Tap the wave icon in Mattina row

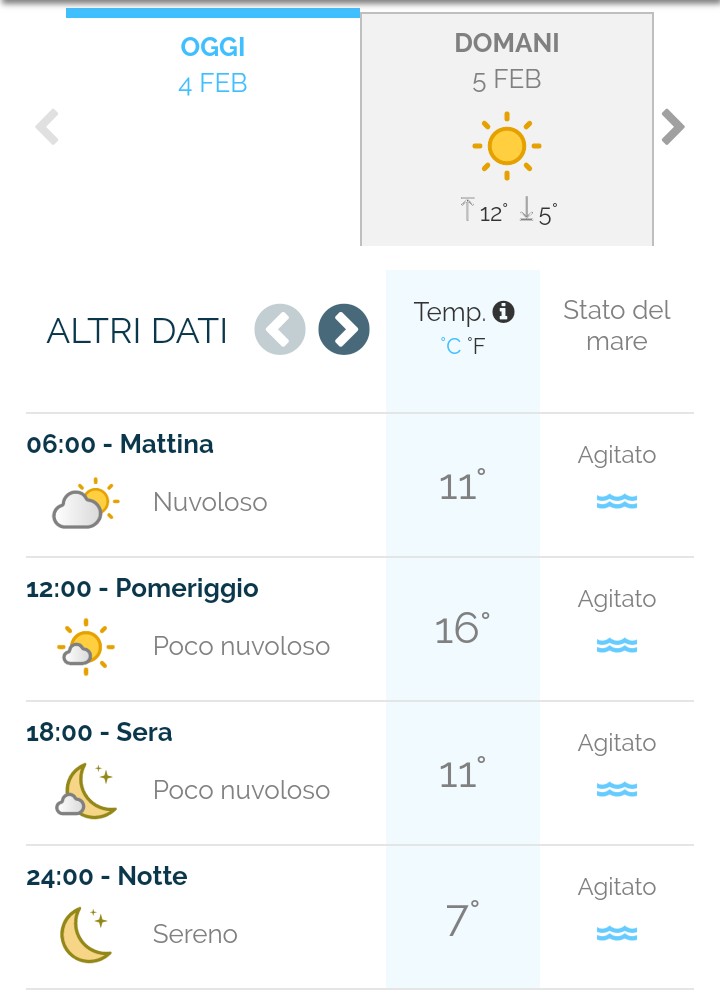tap(617, 501)
